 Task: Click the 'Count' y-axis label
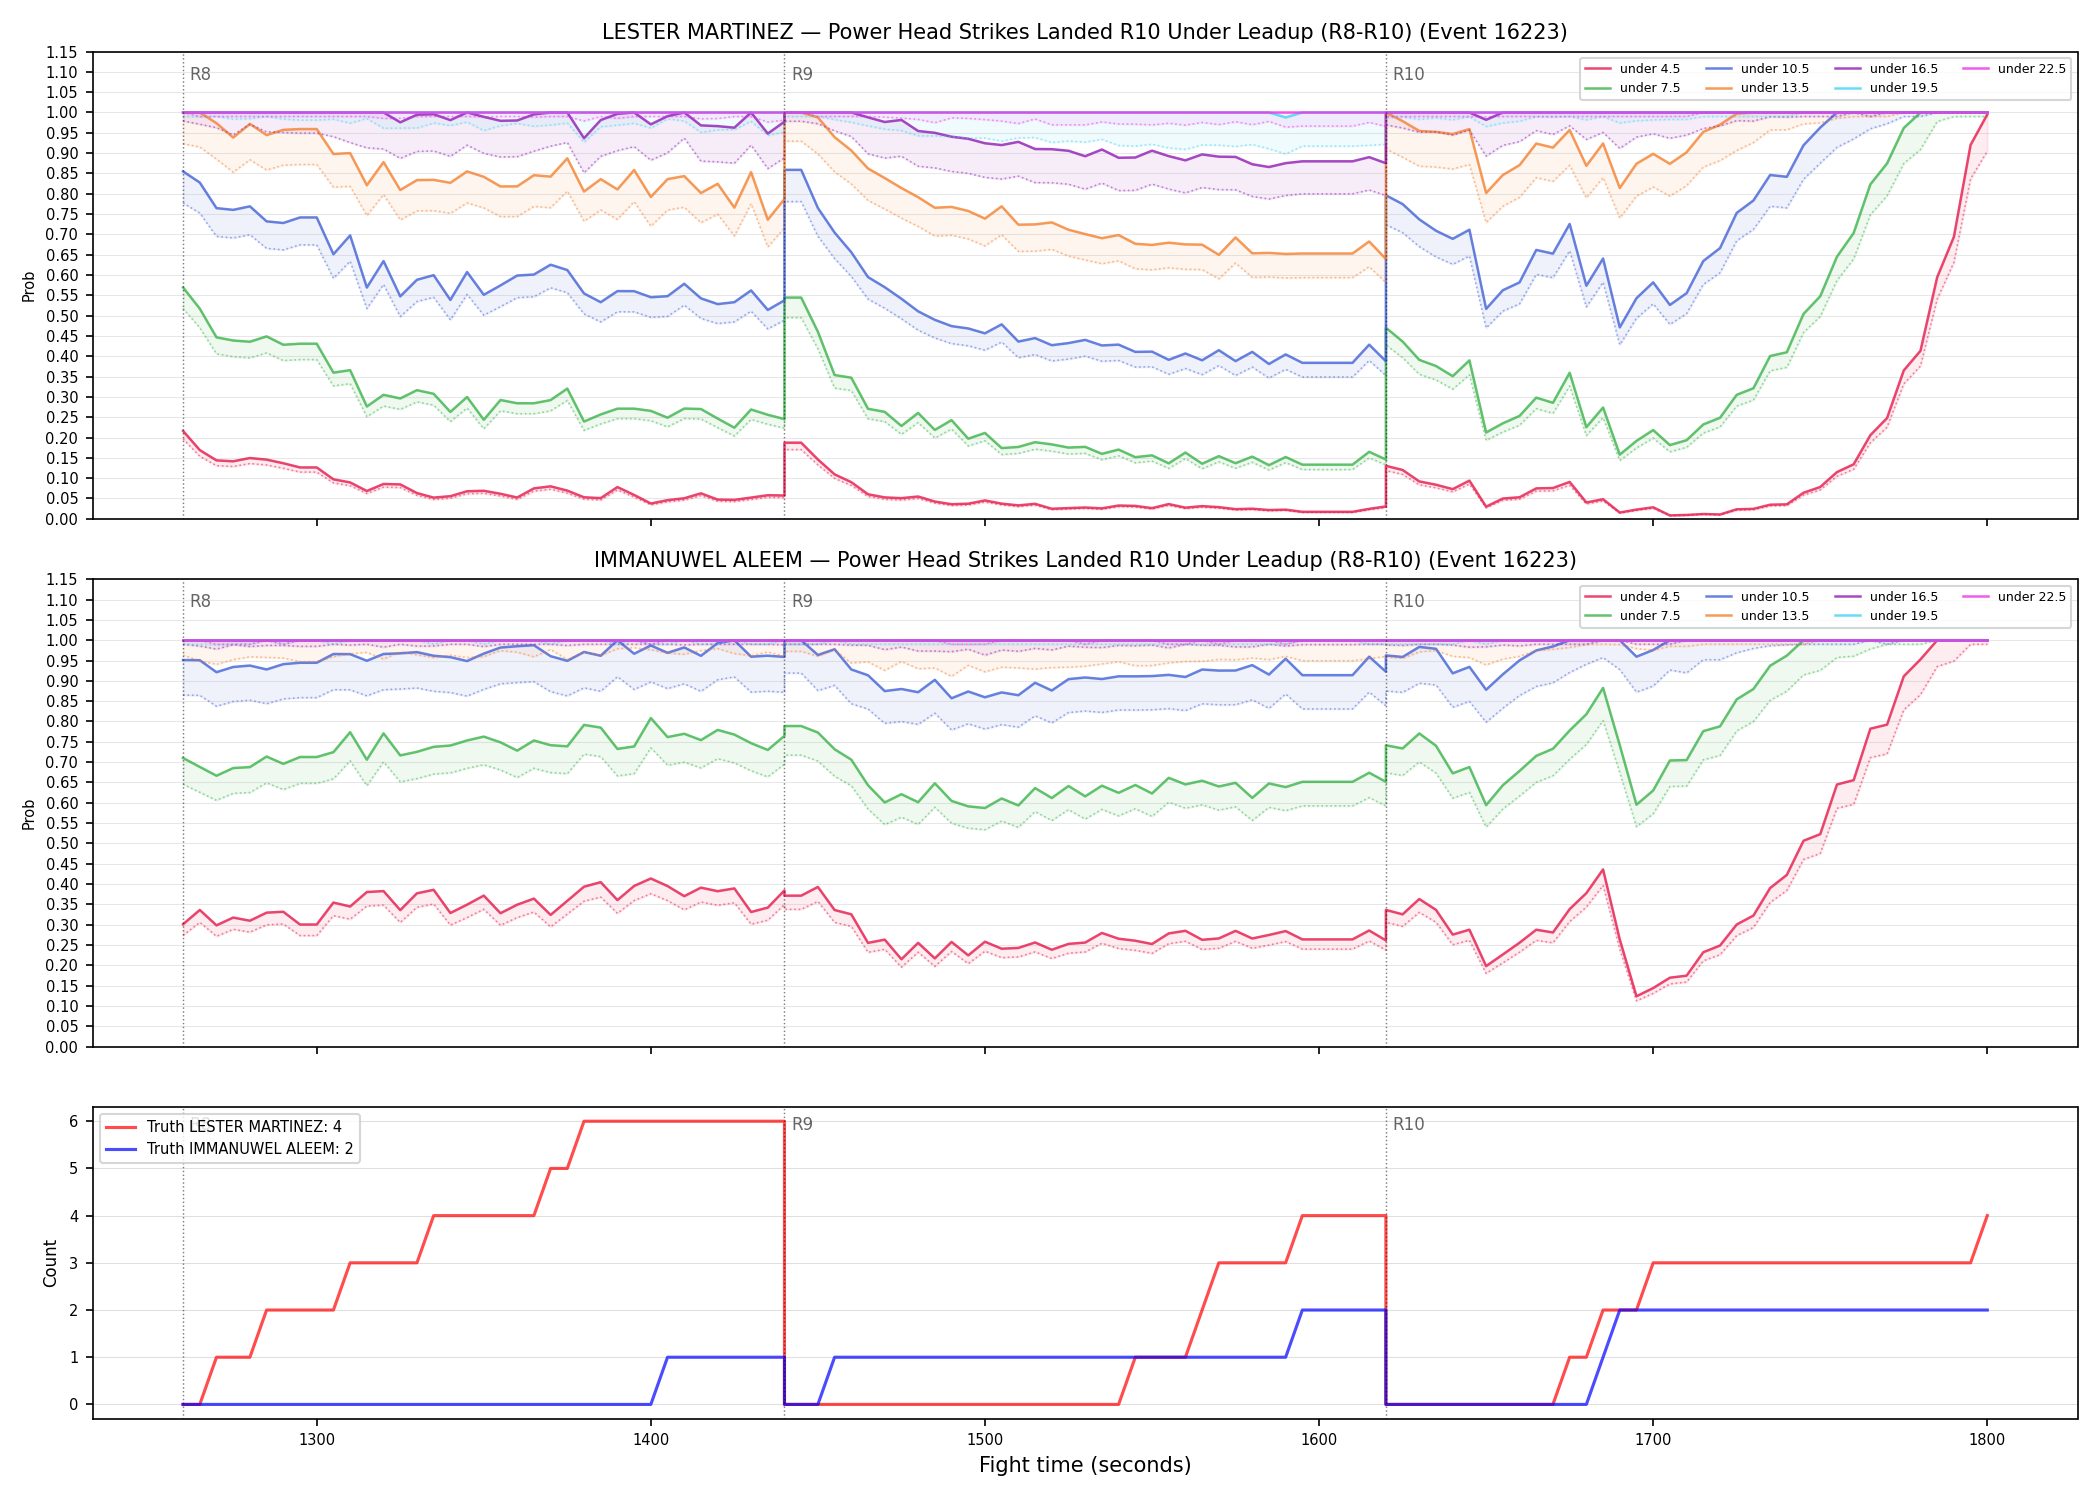tap(50, 1263)
